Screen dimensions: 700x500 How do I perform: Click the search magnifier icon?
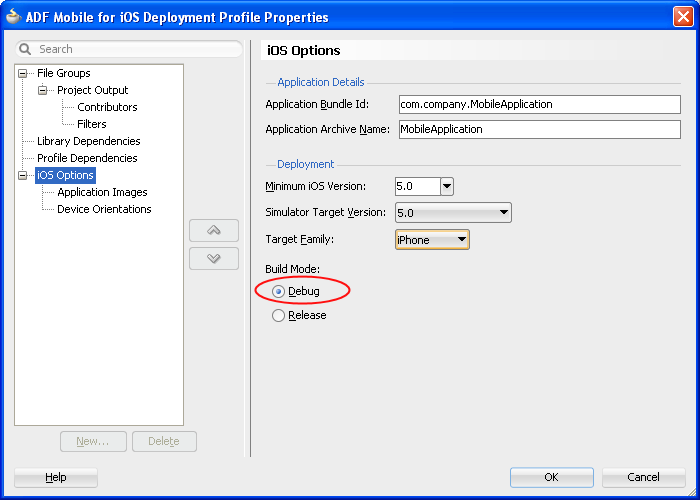click(25, 49)
